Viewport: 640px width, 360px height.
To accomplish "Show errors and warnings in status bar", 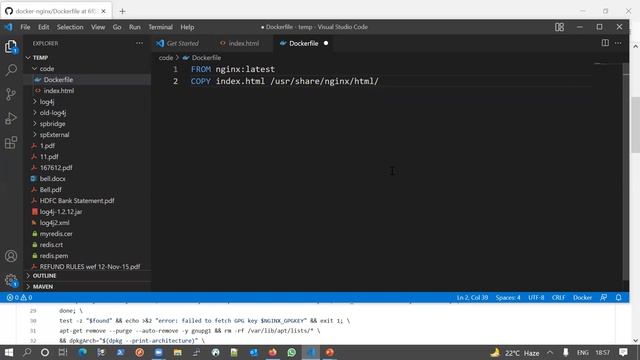I will tap(19, 298).
